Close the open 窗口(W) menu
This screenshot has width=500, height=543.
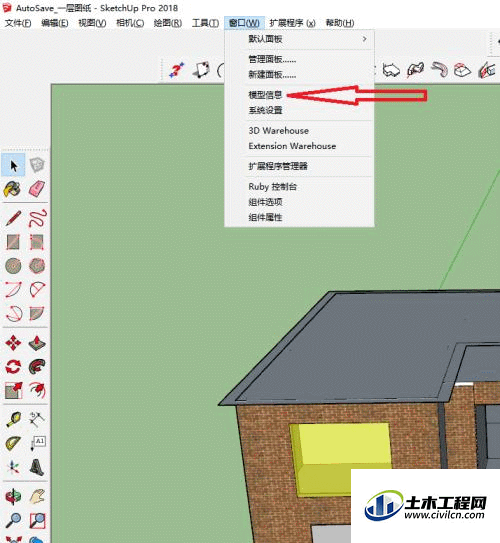click(x=244, y=23)
